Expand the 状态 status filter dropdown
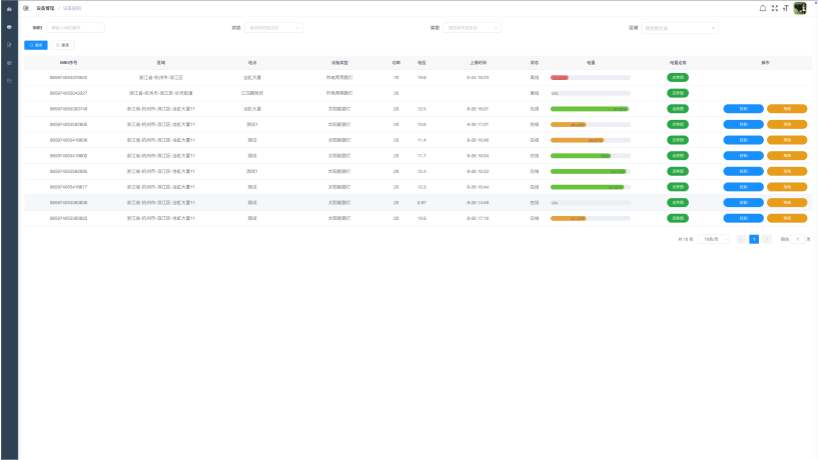Viewport: 818px width, 460px height. tap(274, 28)
